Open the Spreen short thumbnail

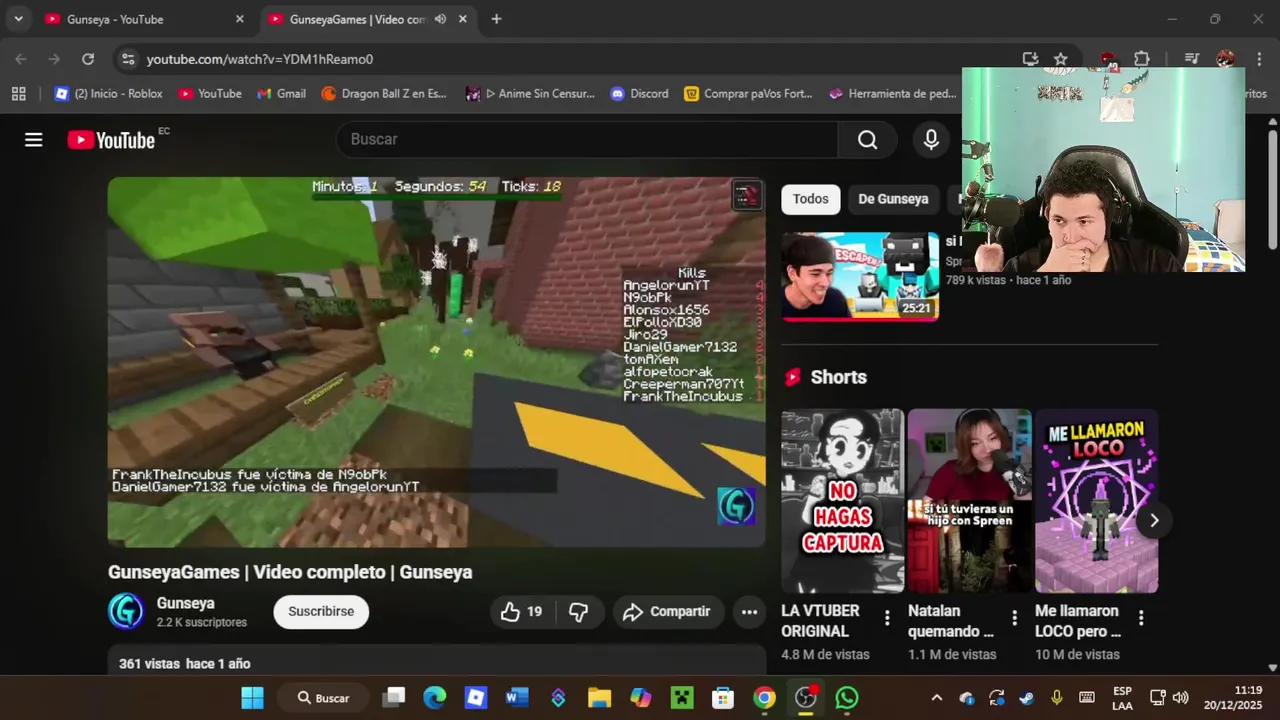(969, 501)
